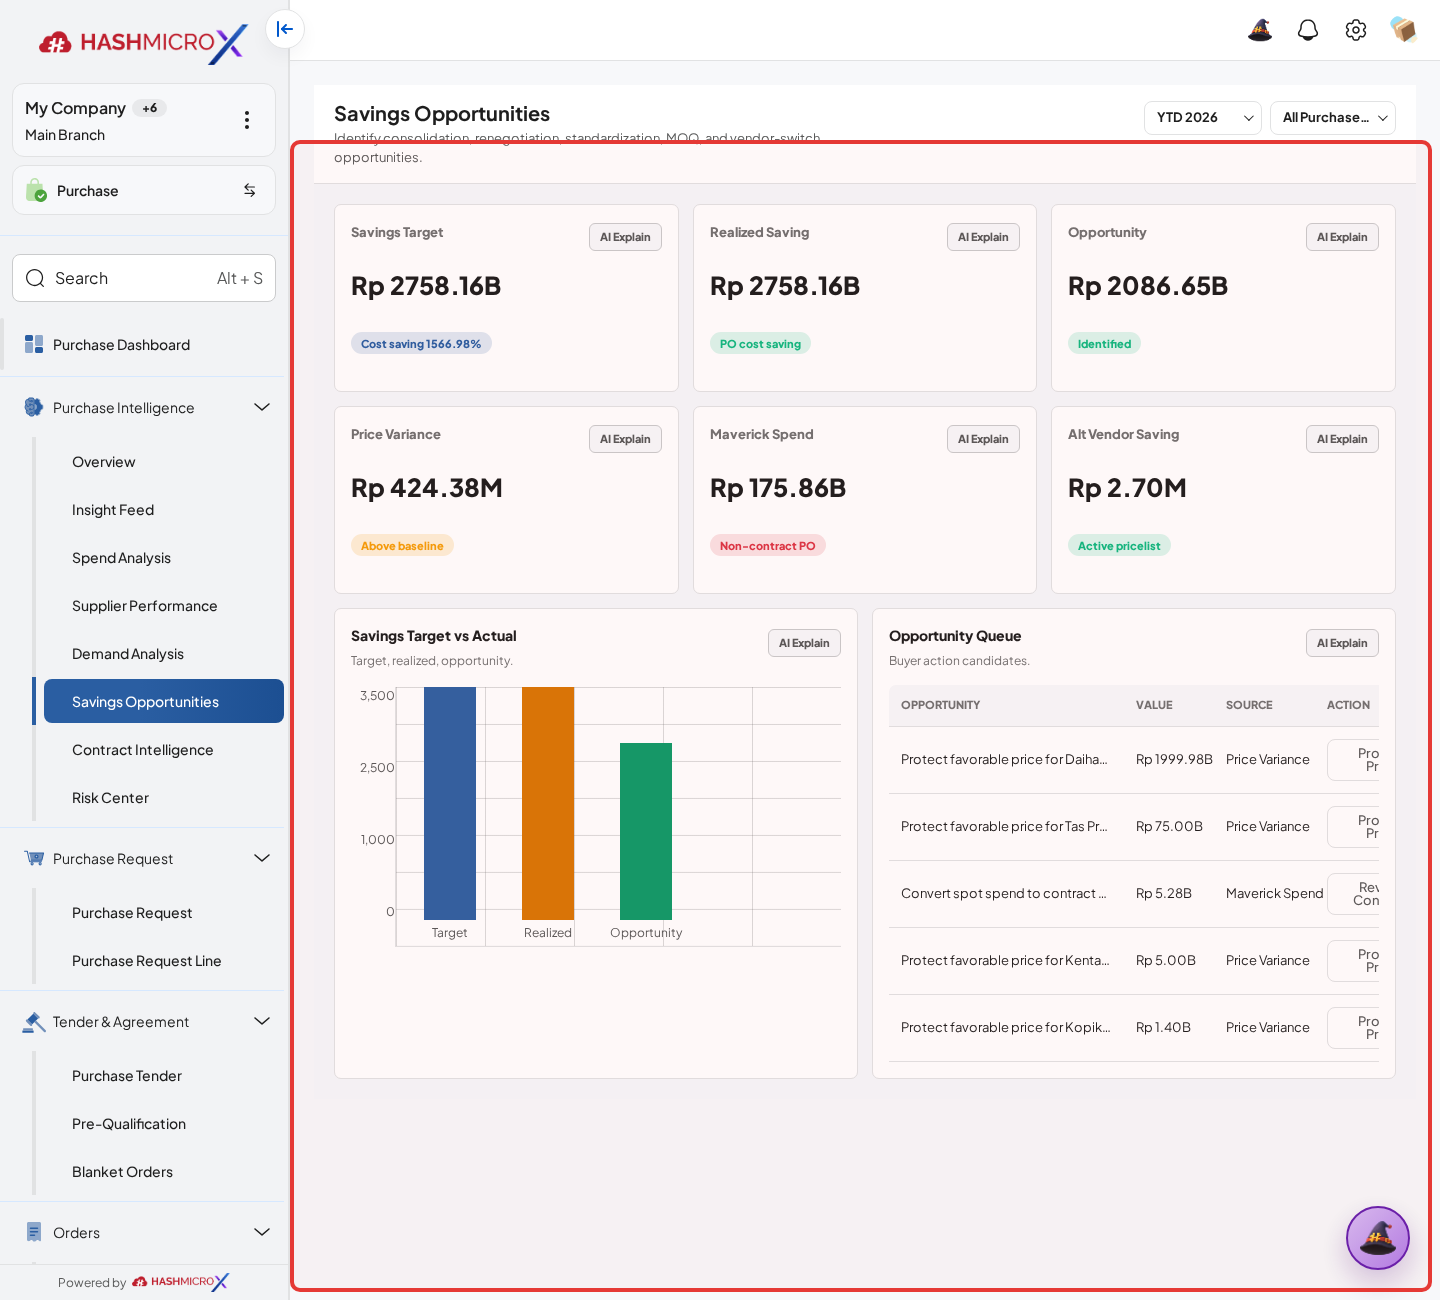Click the Purchase shopping bag icon

(x=36, y=190)
